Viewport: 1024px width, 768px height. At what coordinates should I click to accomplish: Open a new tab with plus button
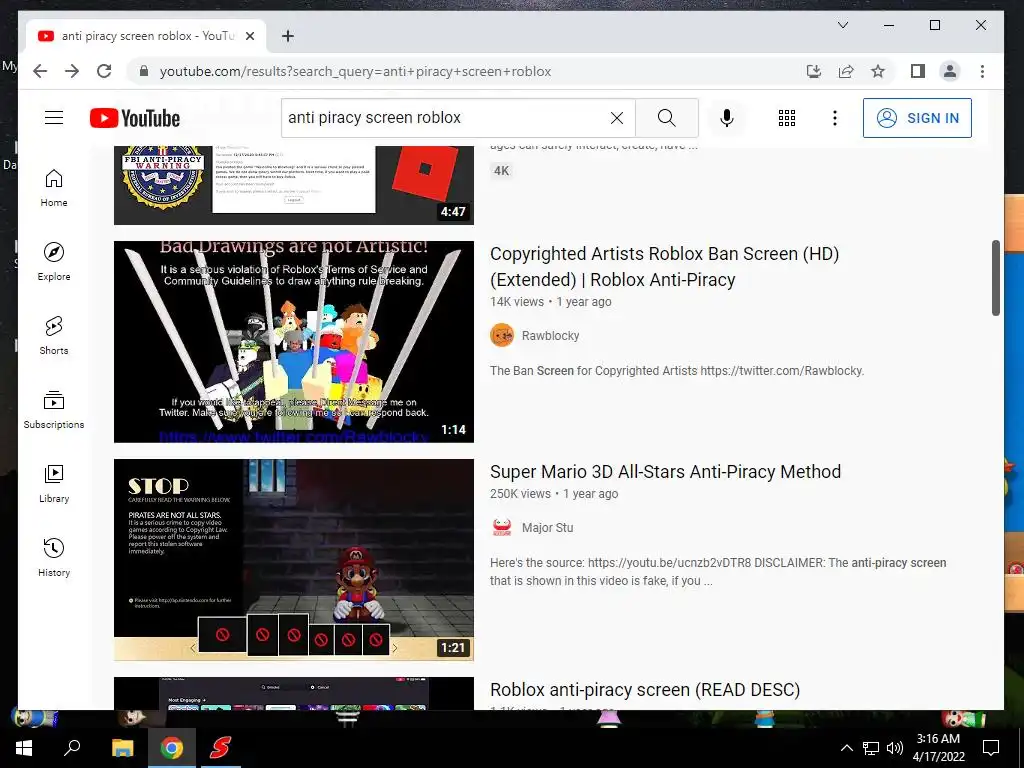288,36
